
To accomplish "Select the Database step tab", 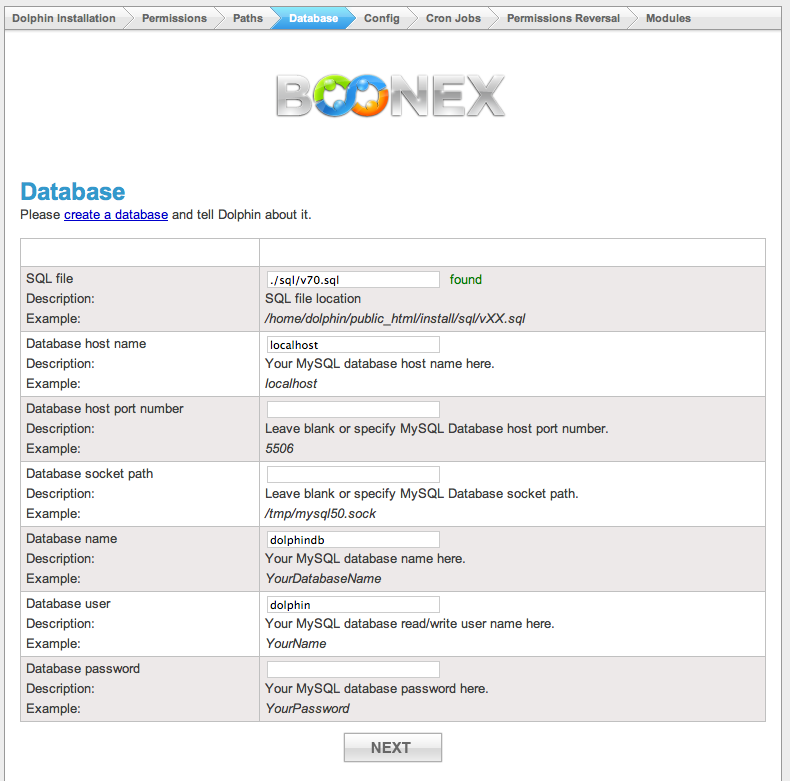I will (313, 18).
